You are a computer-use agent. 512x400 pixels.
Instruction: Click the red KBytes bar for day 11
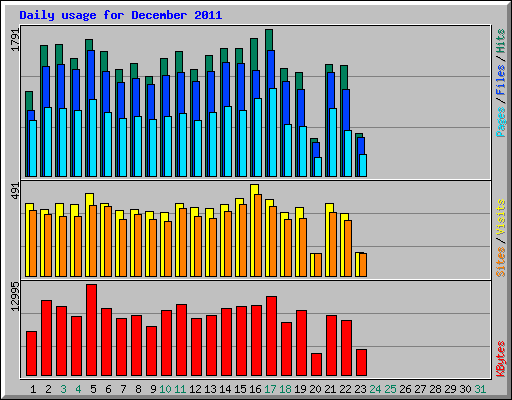pos(182,340)
